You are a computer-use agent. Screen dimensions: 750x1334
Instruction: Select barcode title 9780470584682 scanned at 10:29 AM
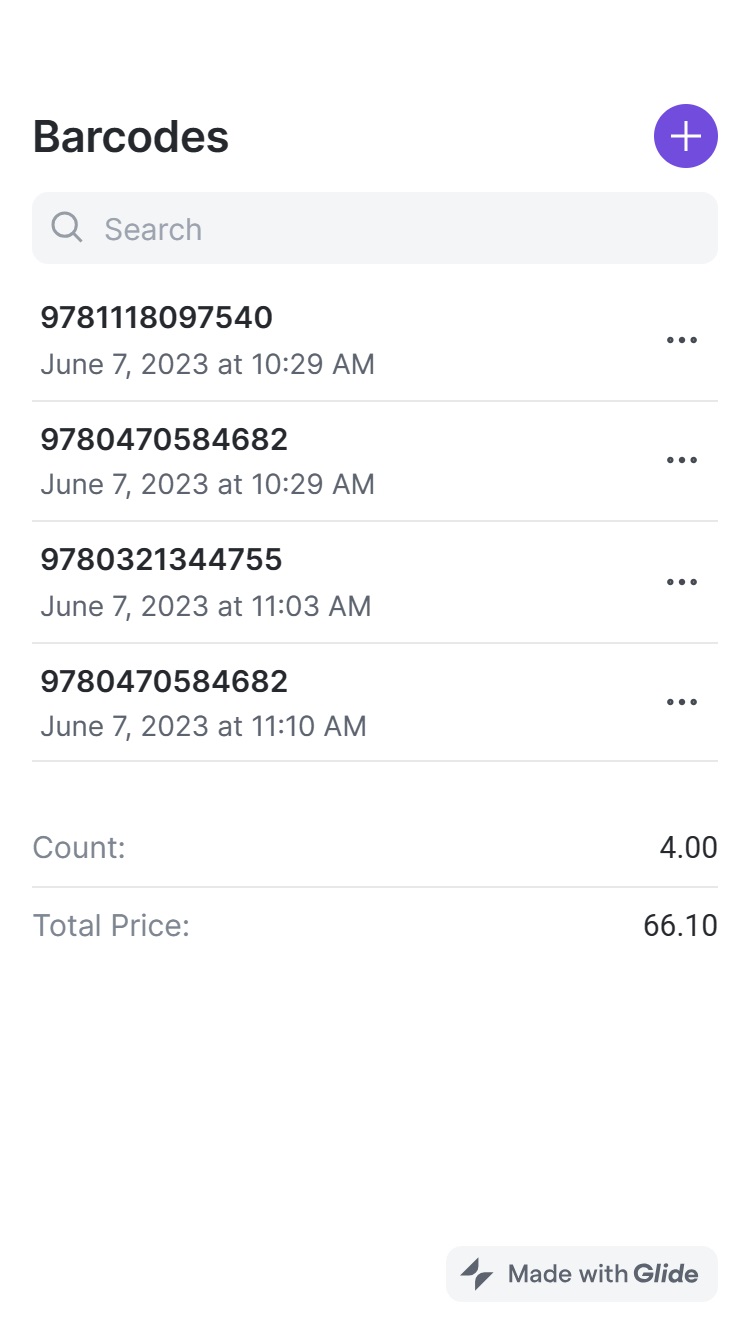point(164,439)
